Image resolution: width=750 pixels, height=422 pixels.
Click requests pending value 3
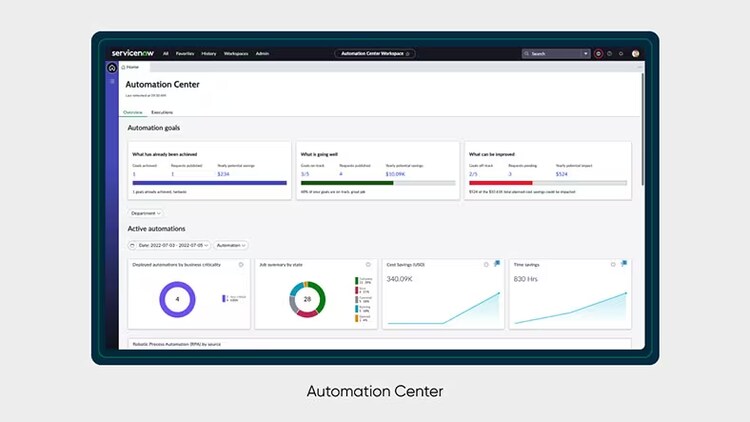[510, 174]
